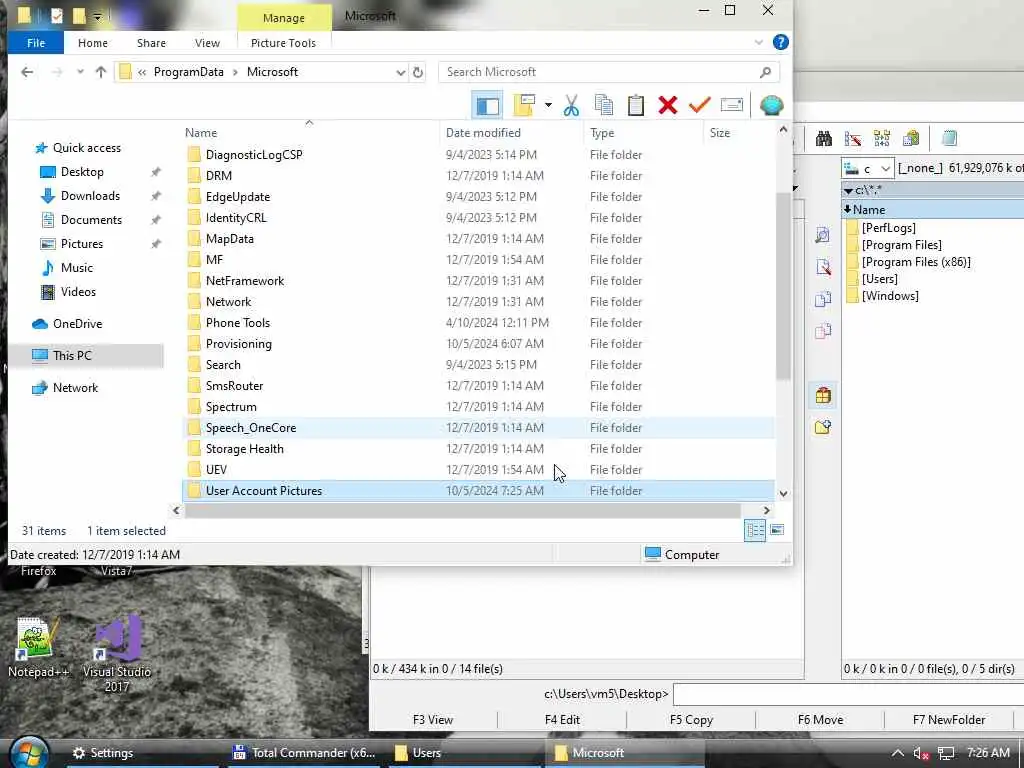Click the multi-rename tool icon in Total Commander
The height and width of the screenshot is (768, 1024).
click(x=852, y=138)
